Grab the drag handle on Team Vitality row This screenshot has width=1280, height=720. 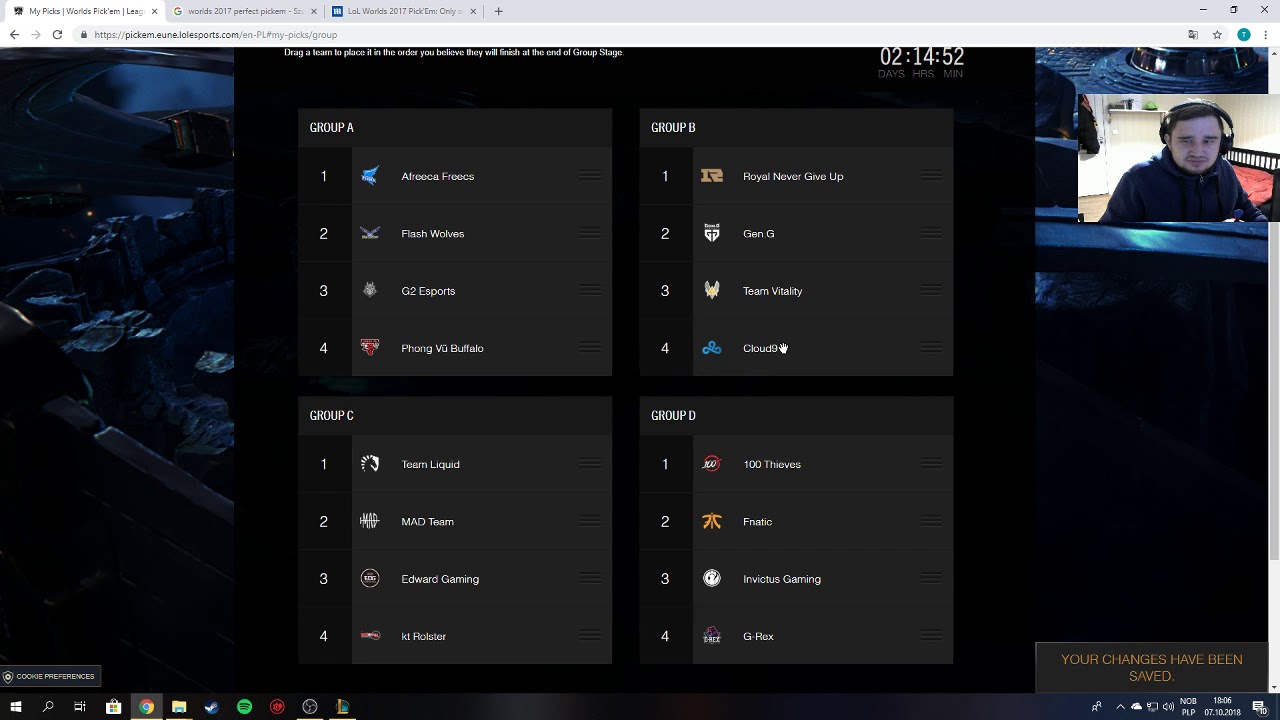point(932,291)
